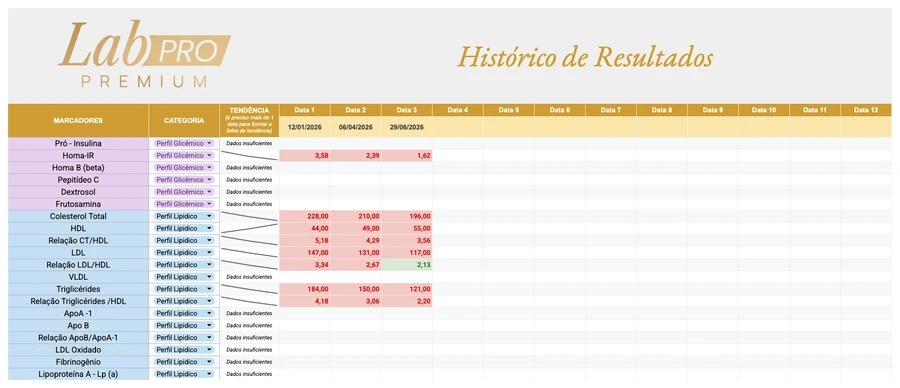Open category dropdown for VLDL row
Screen dimensions: 900x388
[x=184, y=277]
